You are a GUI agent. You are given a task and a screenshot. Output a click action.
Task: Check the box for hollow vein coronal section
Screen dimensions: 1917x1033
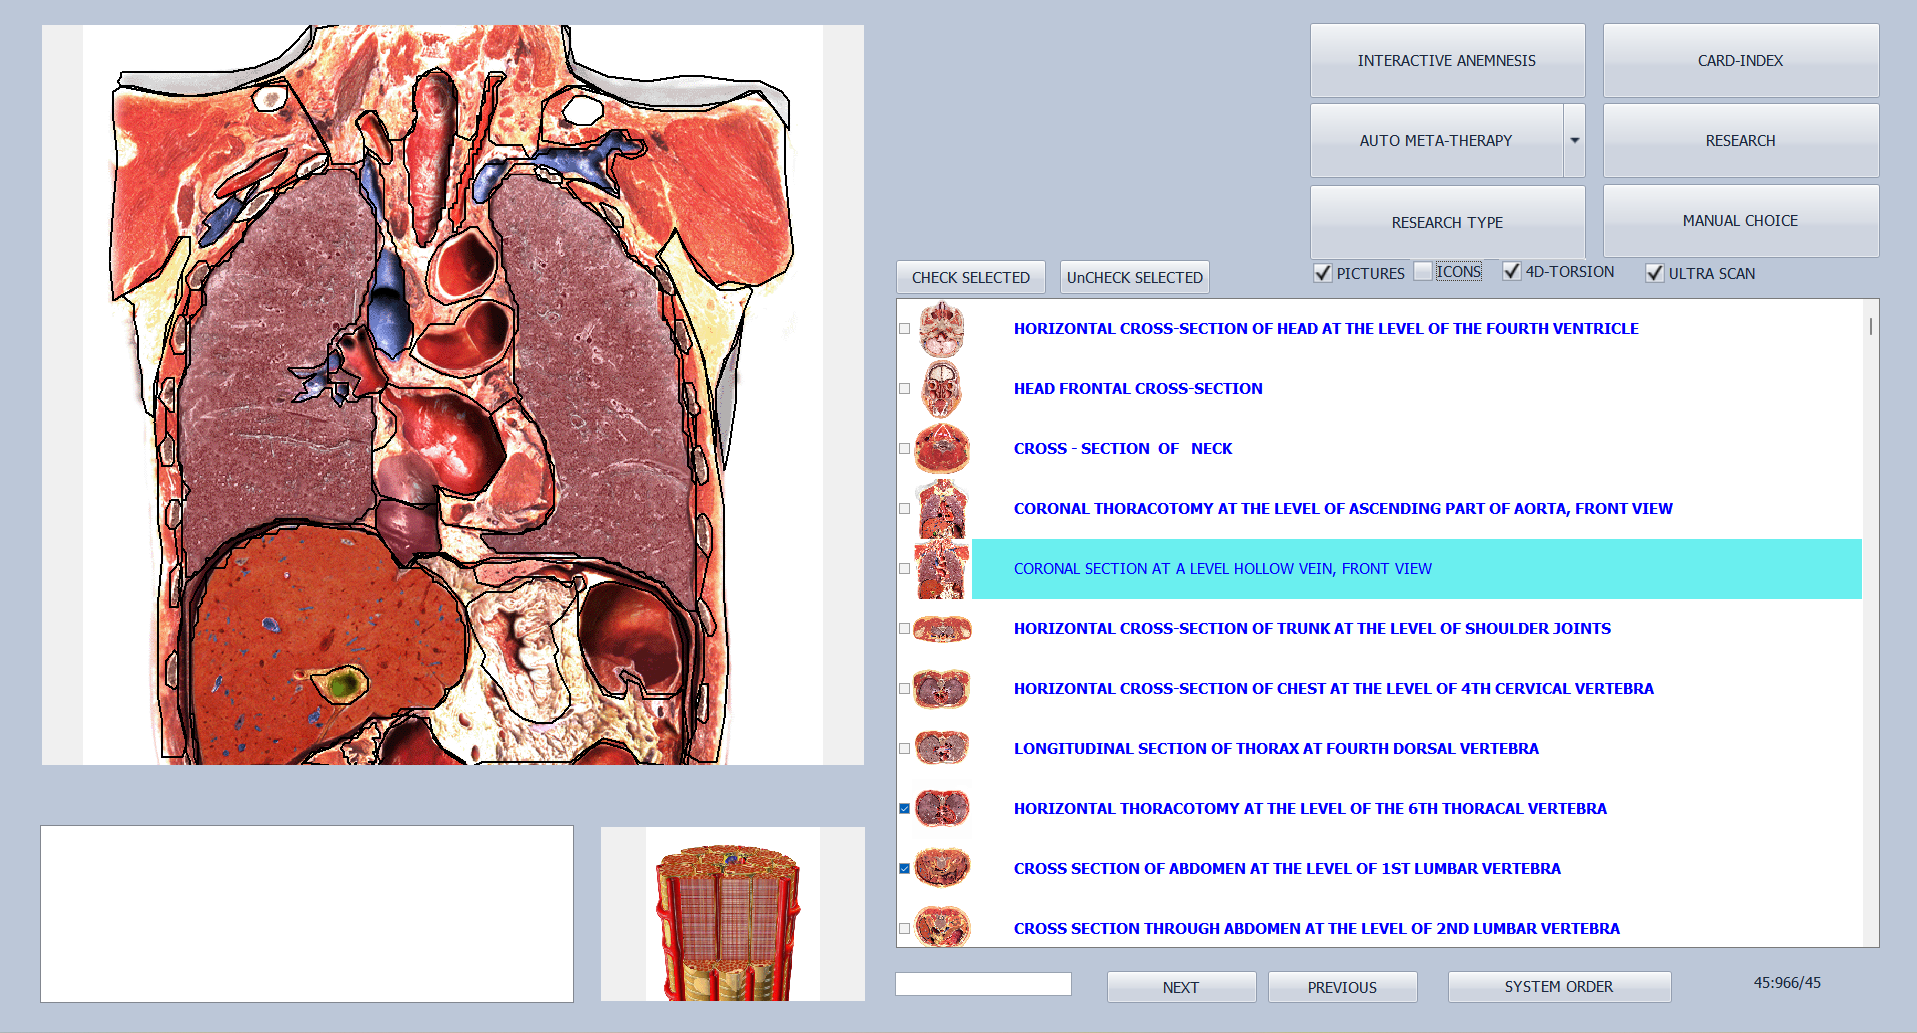[x=905, y=569]
